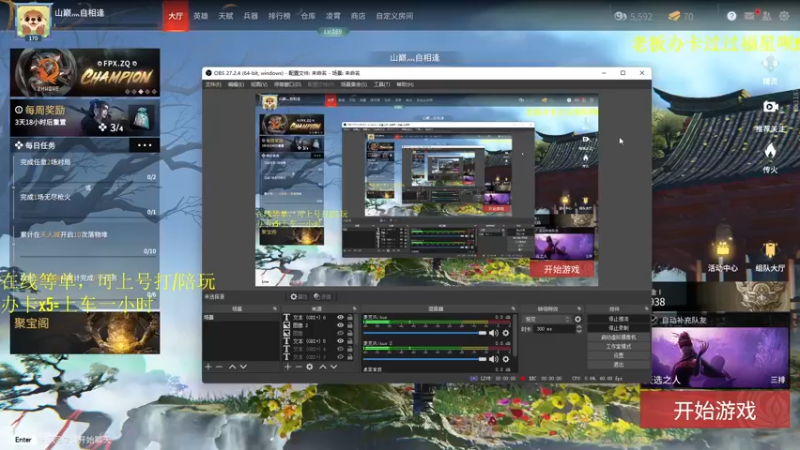Image resolution: width=800 pixels, height=450 pixels.
Task: Open the 传火 flame icon
Action: tap(770, 151)
